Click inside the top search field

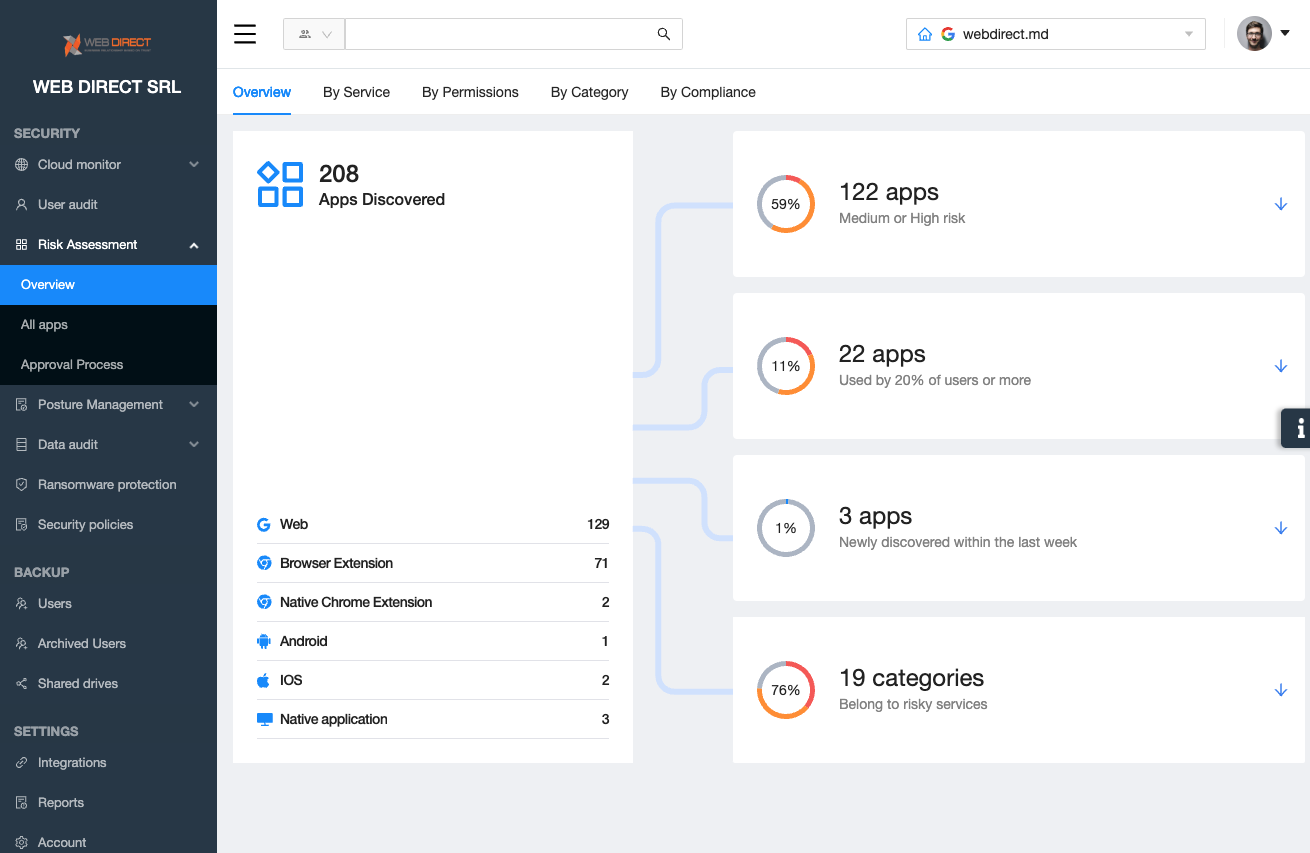(500, 33)
